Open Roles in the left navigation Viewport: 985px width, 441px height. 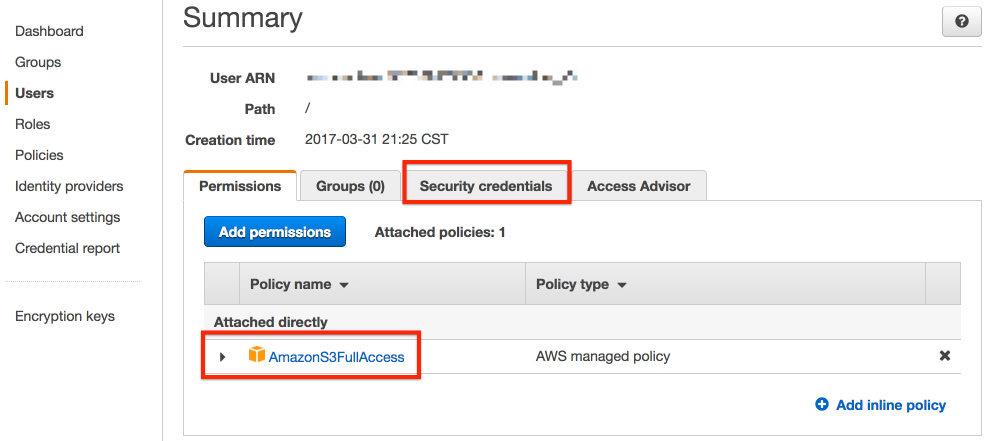pos(33,124)
